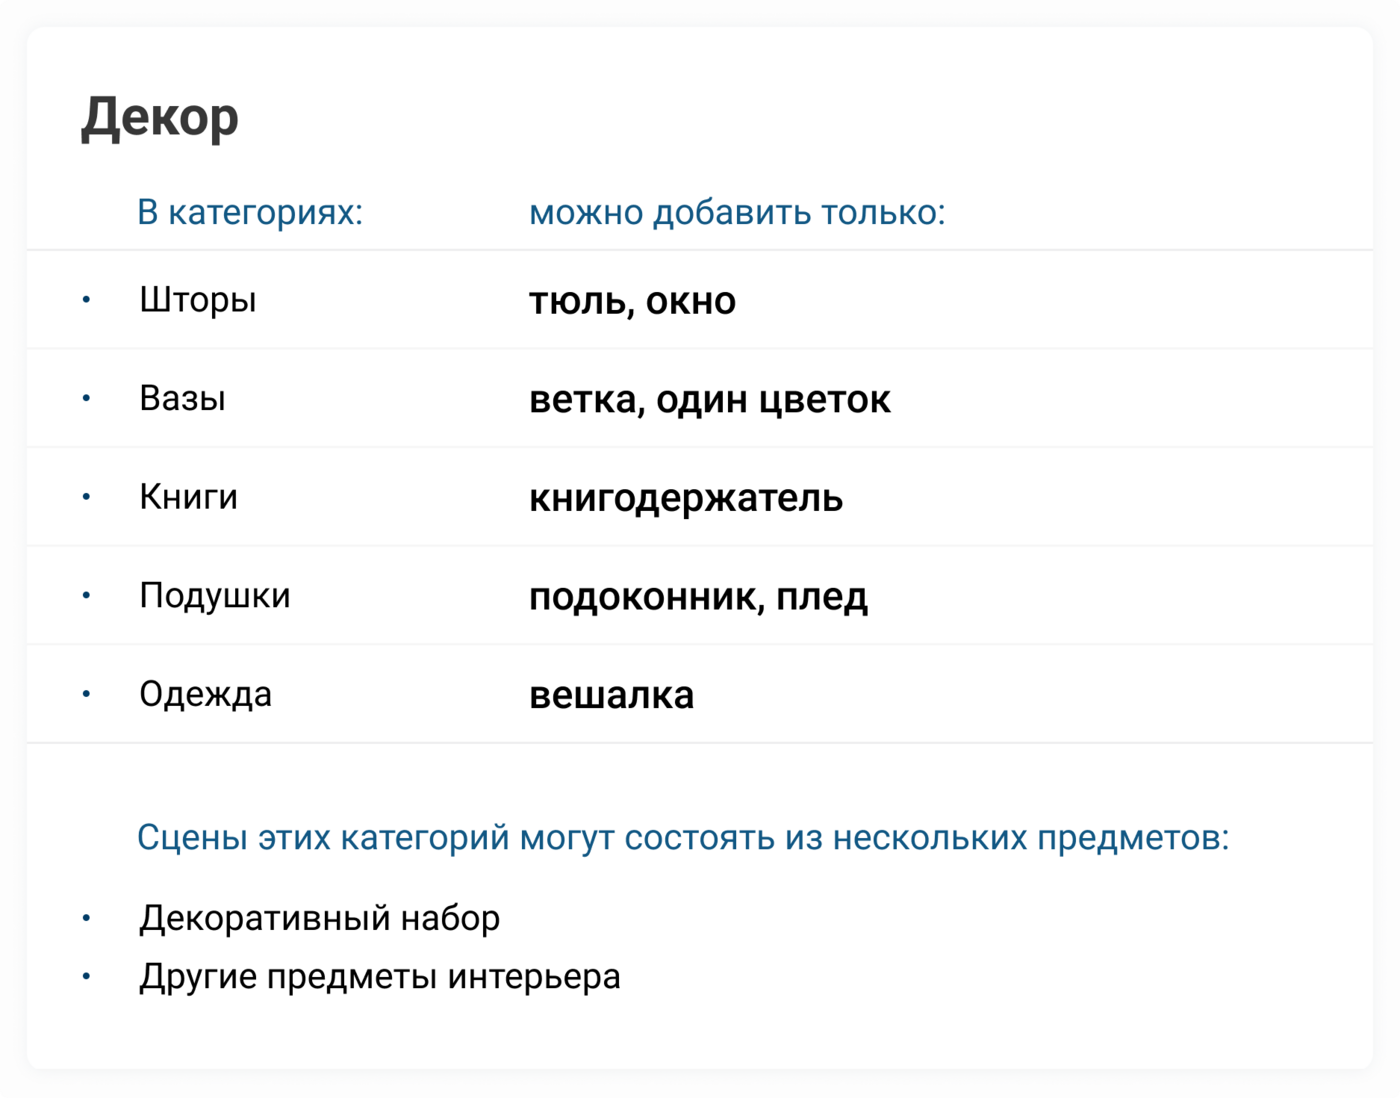This screenshot has width=1400, height=1098.
Task: Click the bullet beside "Декоративный набор"
Action: [87, 918]
